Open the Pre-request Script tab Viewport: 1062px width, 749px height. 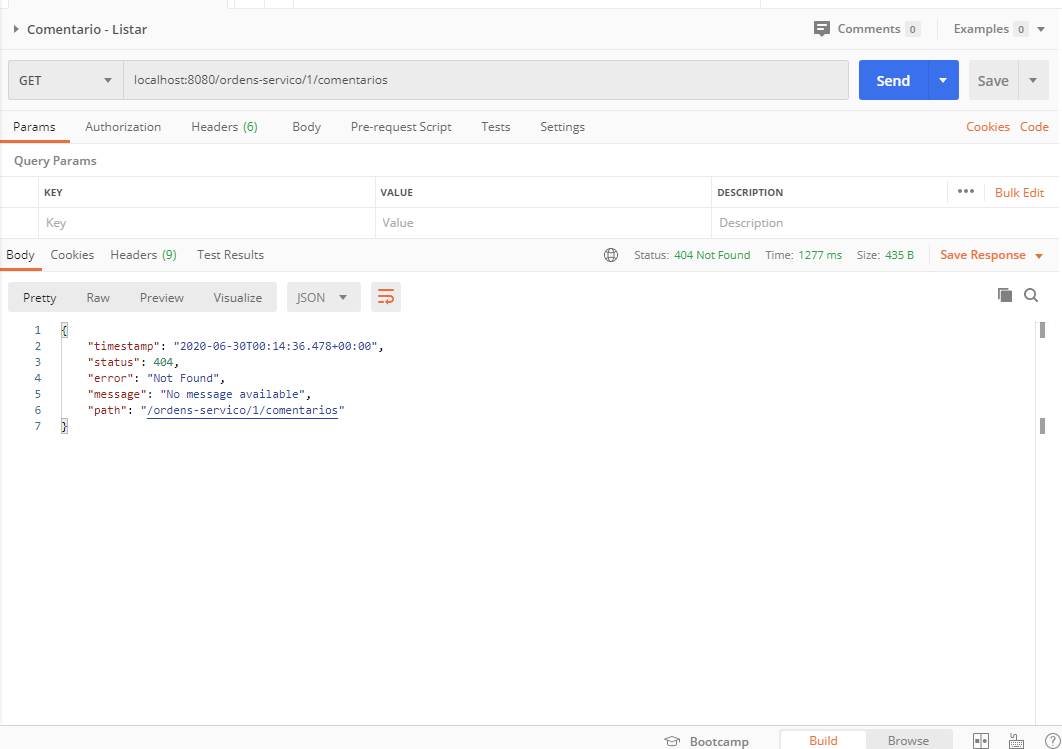tap(401, 127)
